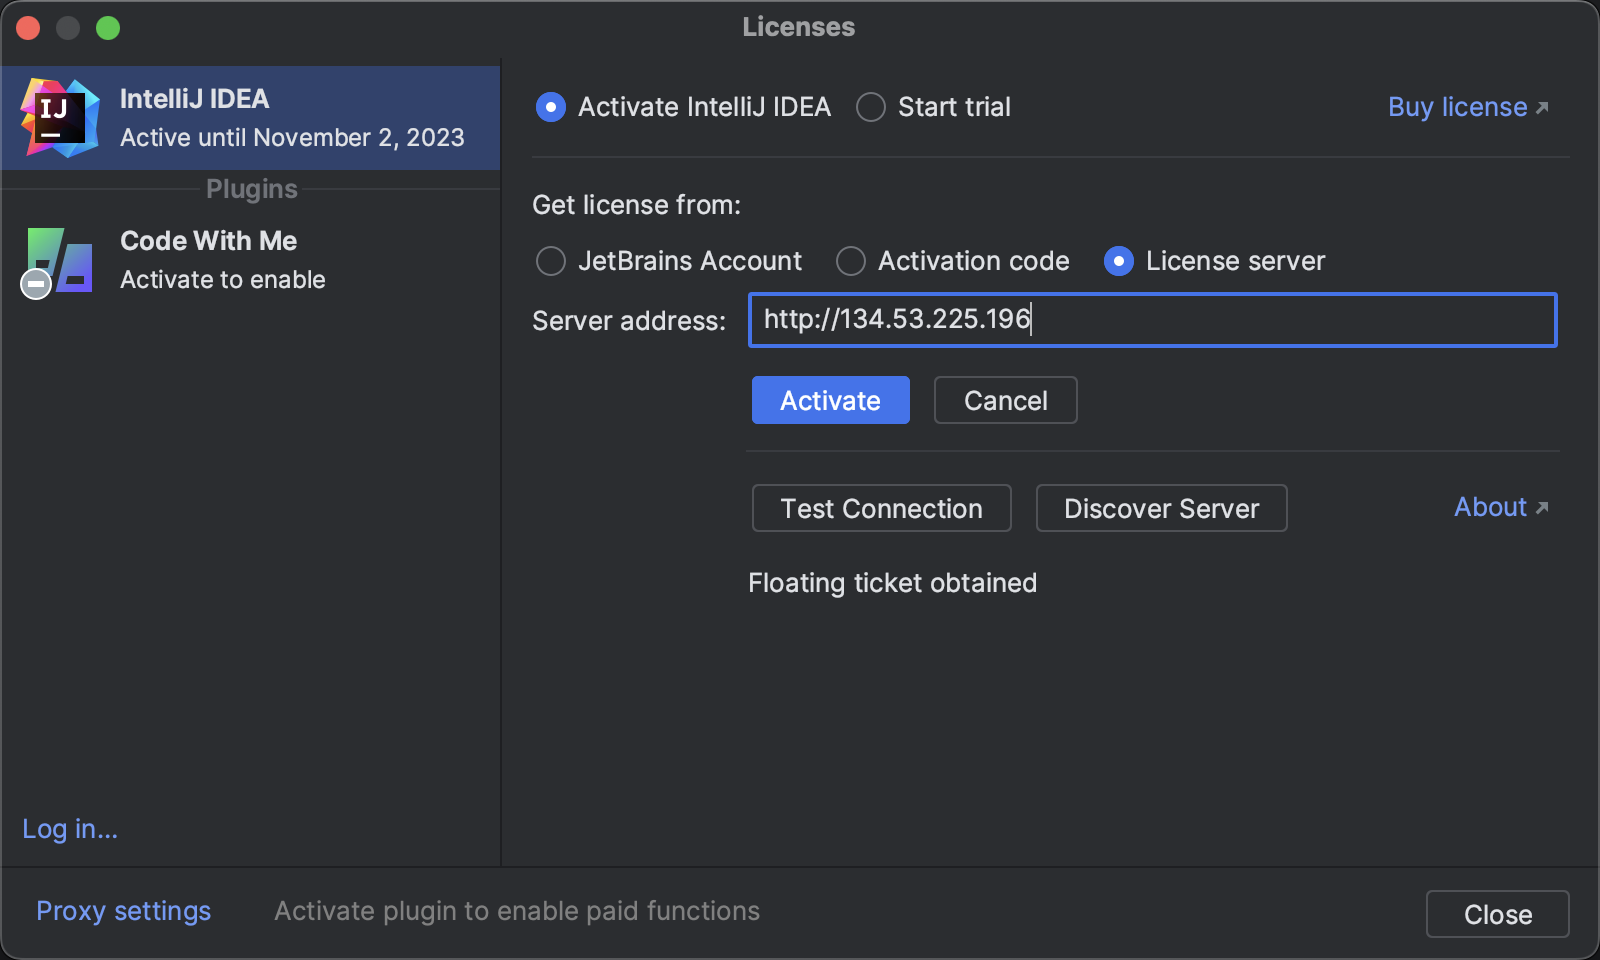The image size is (1600, 960).
Task: Click the Discover Server button
Action: point(1162,508)
